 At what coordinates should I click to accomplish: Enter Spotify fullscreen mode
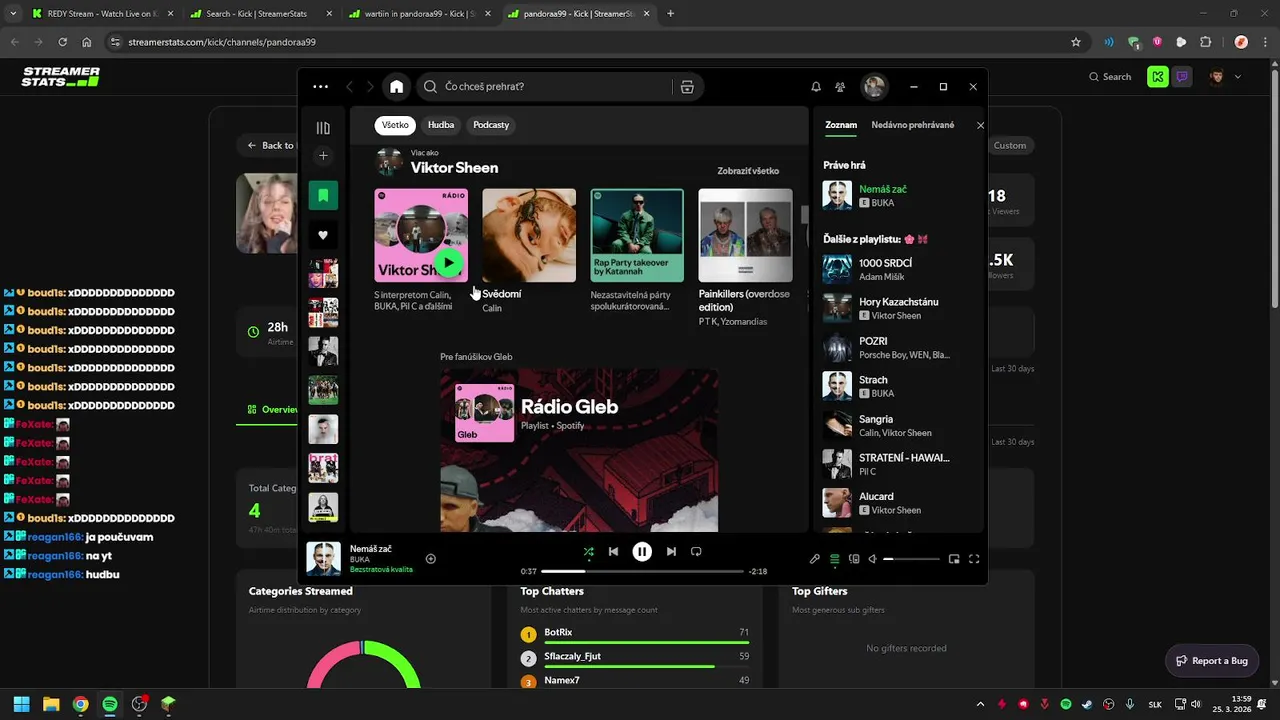(974, 559)
